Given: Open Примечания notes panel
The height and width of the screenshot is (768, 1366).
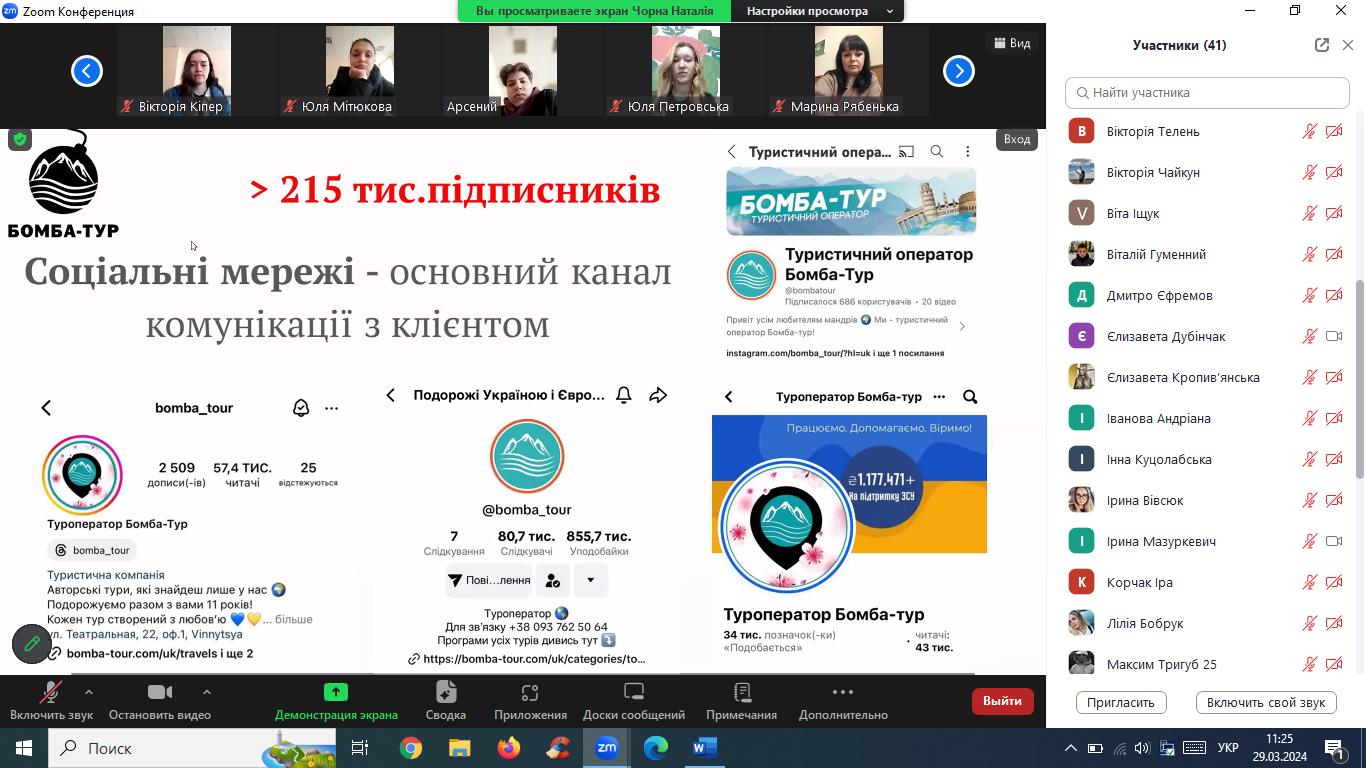Looking at the screenshot, I should coord(741,700).
